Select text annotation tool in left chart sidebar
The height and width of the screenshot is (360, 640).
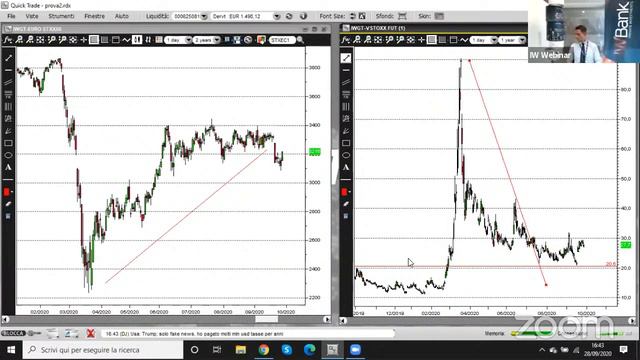click(x=8, y=167)
